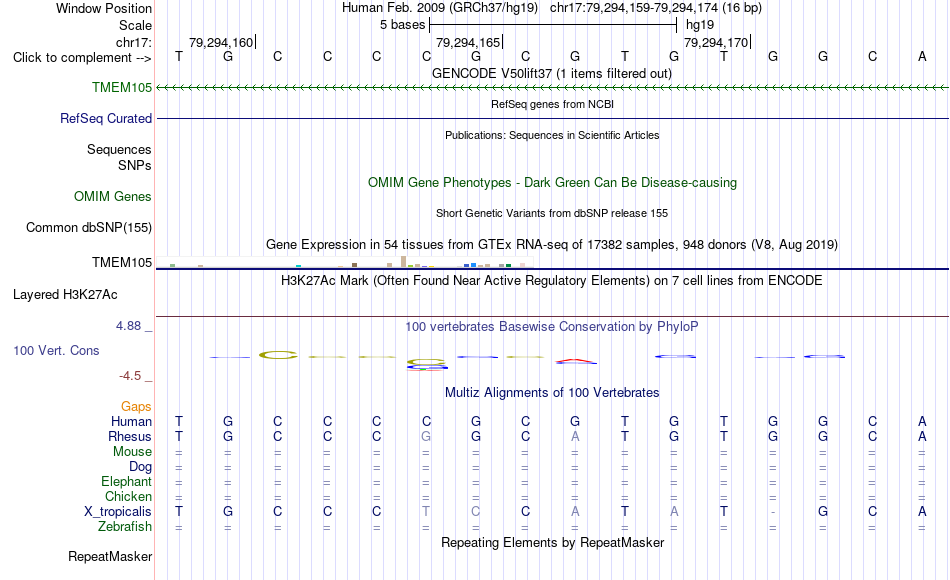Click the grey T mismatch in X_tropicalis row

tap(426, 512)
